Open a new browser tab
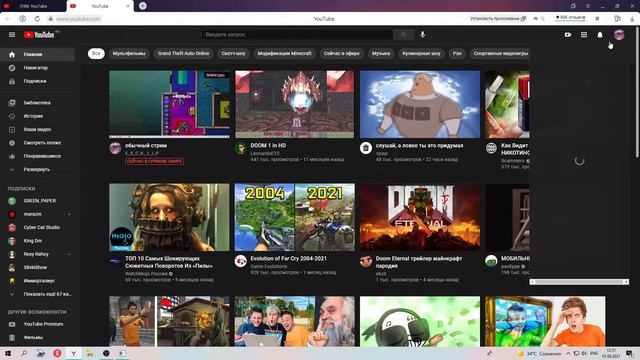This screenshot has height=360, width=640. coord(142,6)
